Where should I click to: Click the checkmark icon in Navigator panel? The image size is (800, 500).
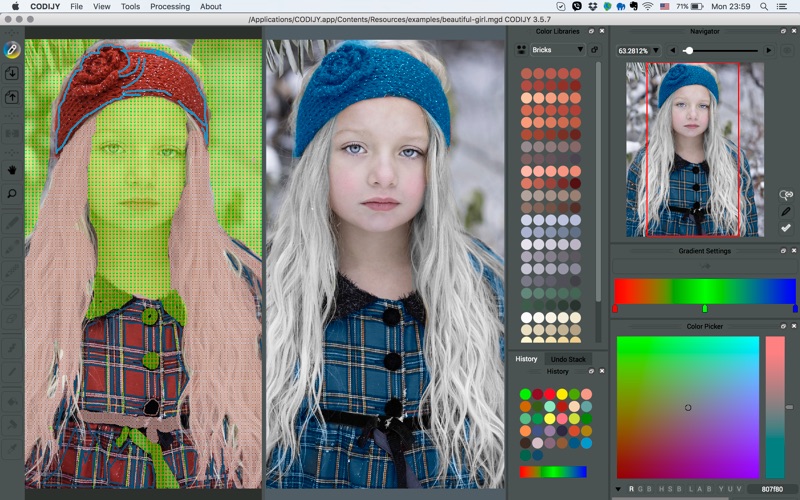[x=786, y=228]
